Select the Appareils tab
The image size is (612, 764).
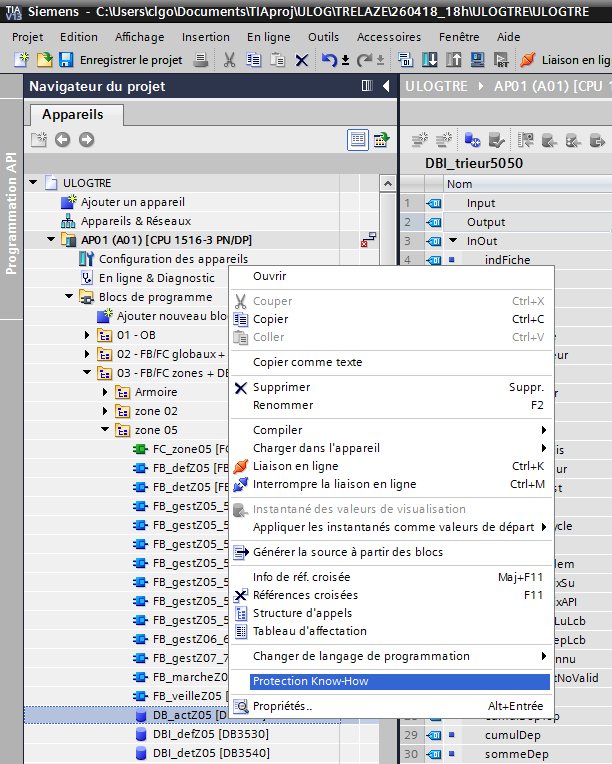click(x=71, y=115)
